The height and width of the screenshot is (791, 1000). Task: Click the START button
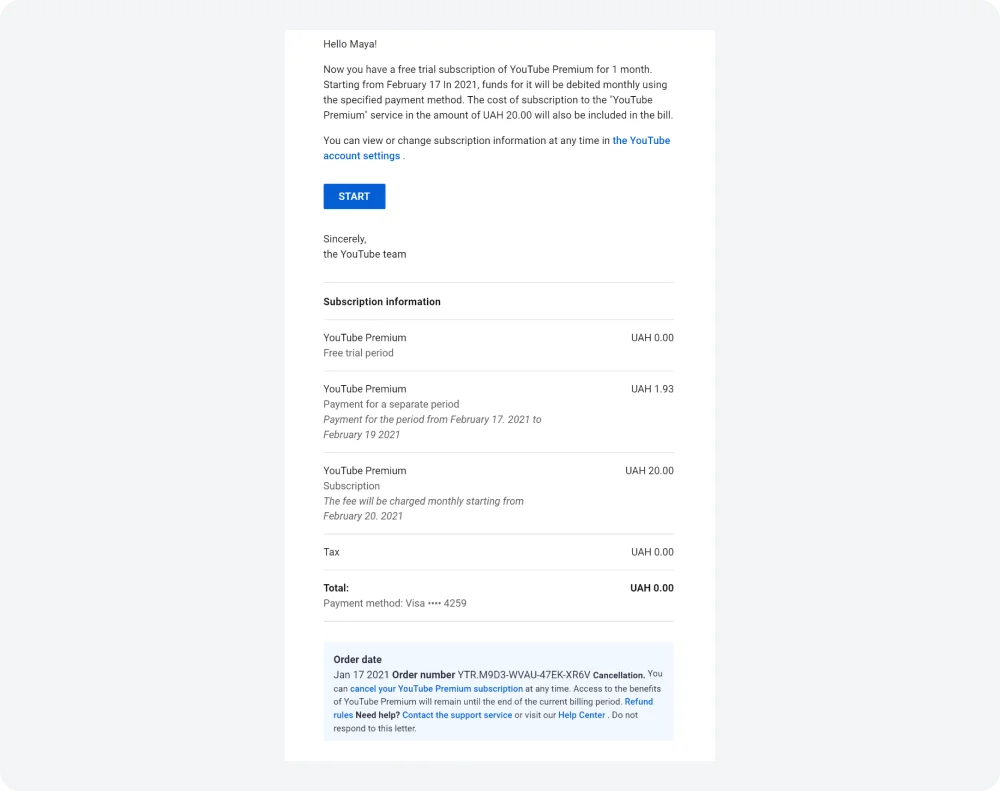click(x=353, y=196)
